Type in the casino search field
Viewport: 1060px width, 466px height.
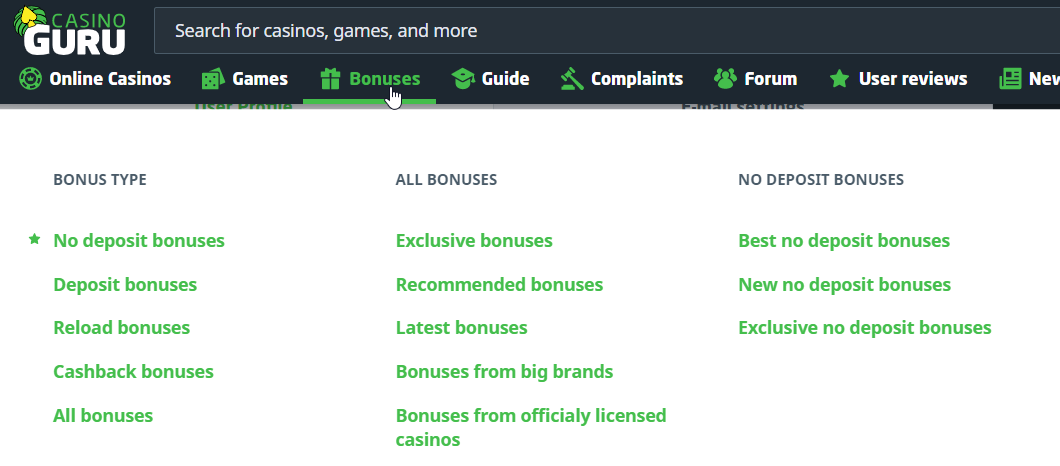(x=600, y=31)
